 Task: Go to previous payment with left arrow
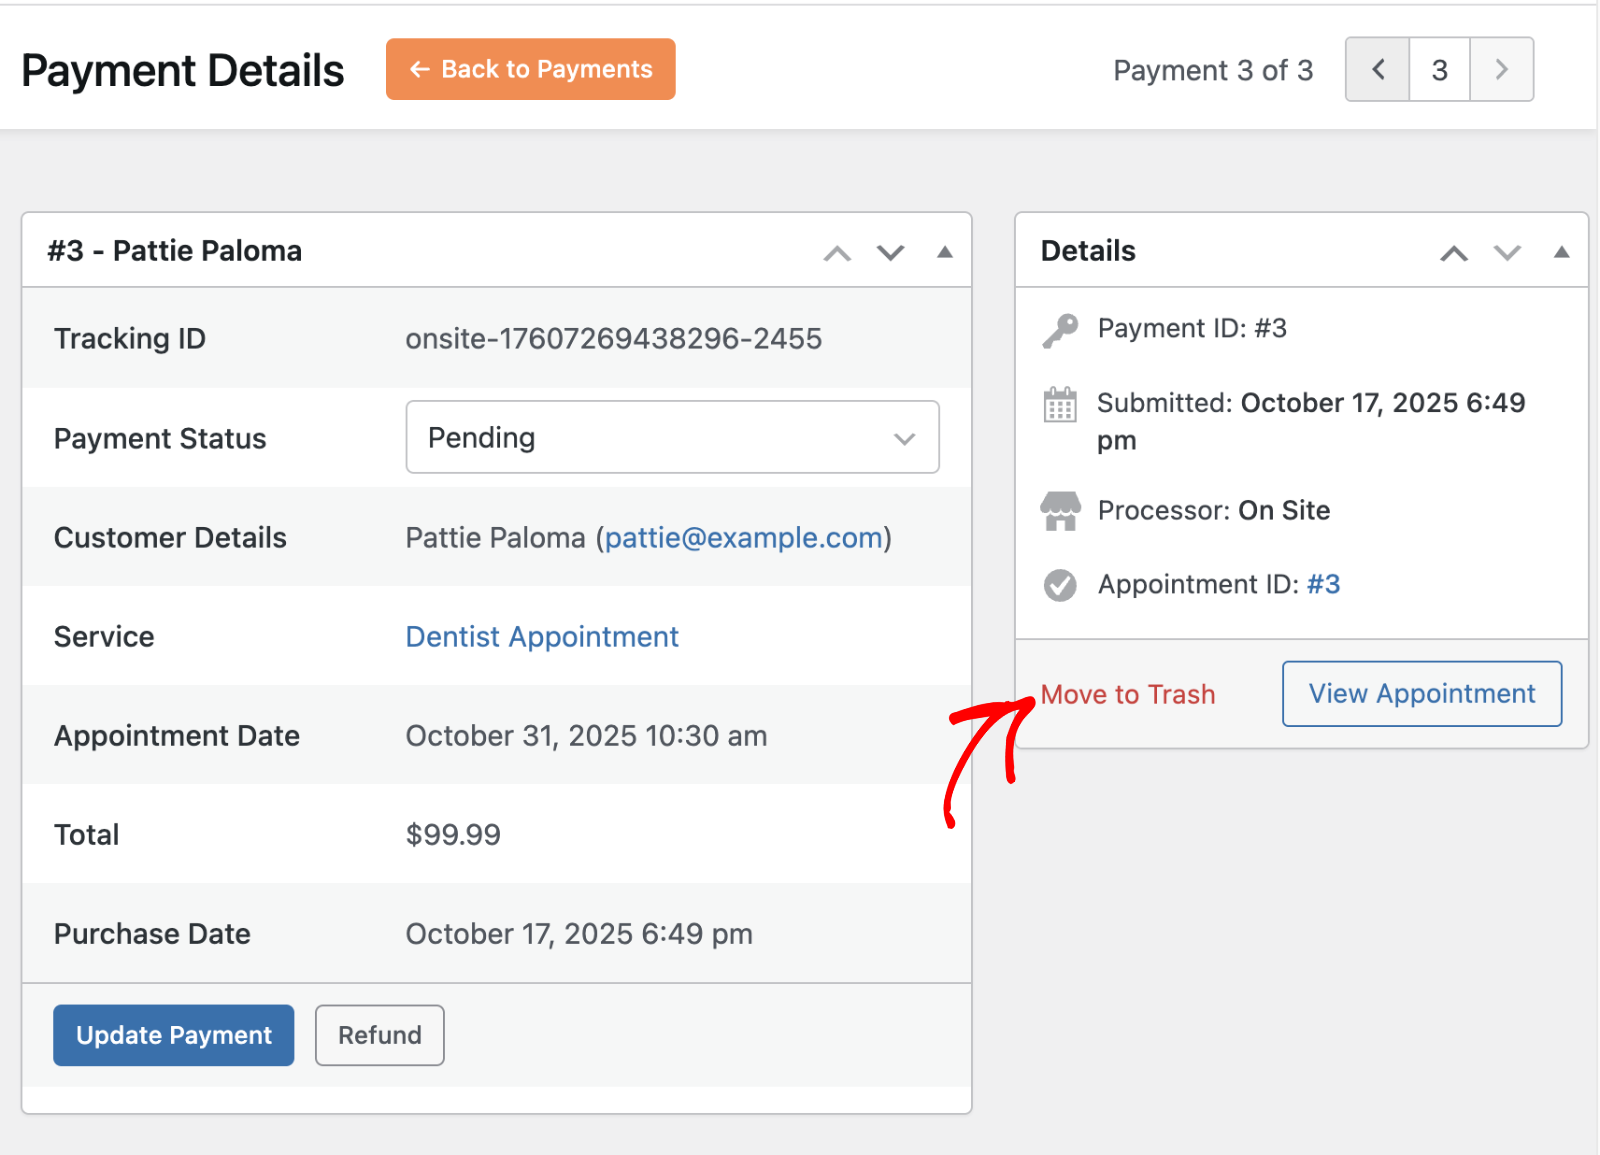[1377, 70]
